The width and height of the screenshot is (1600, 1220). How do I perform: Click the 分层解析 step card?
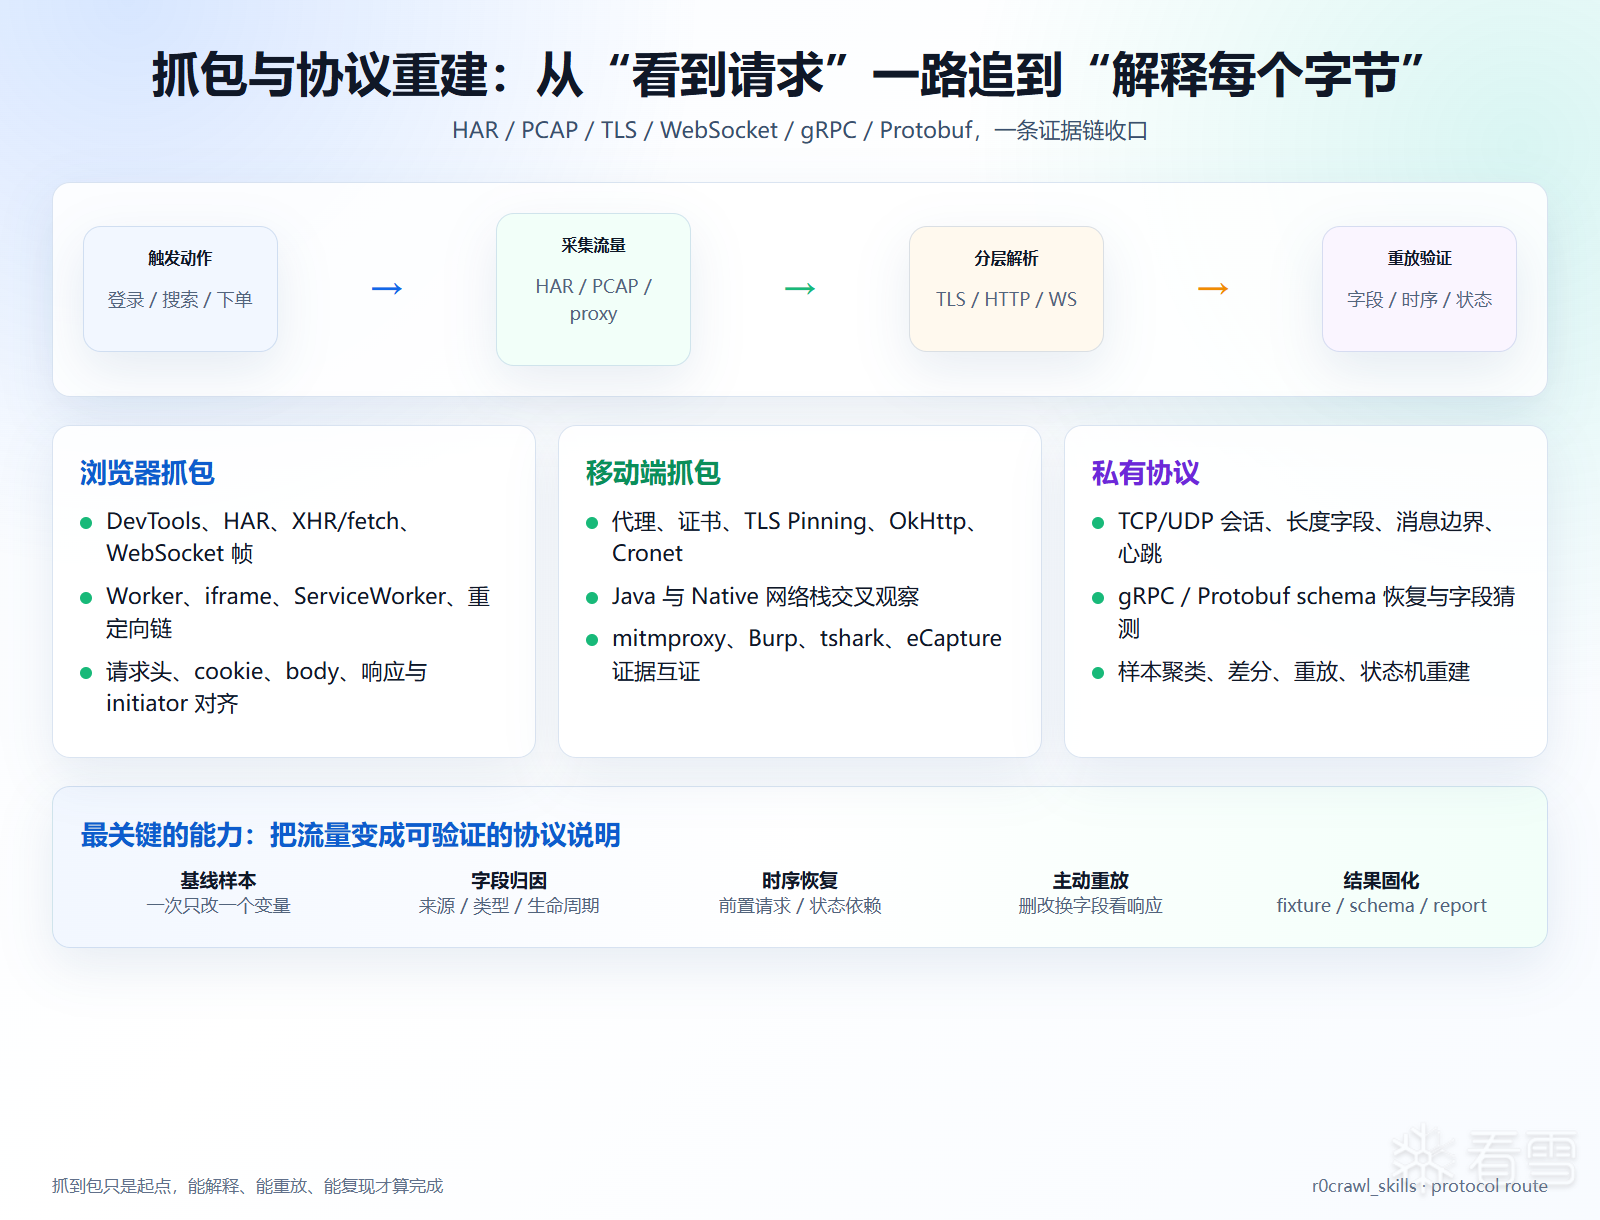1006,289
